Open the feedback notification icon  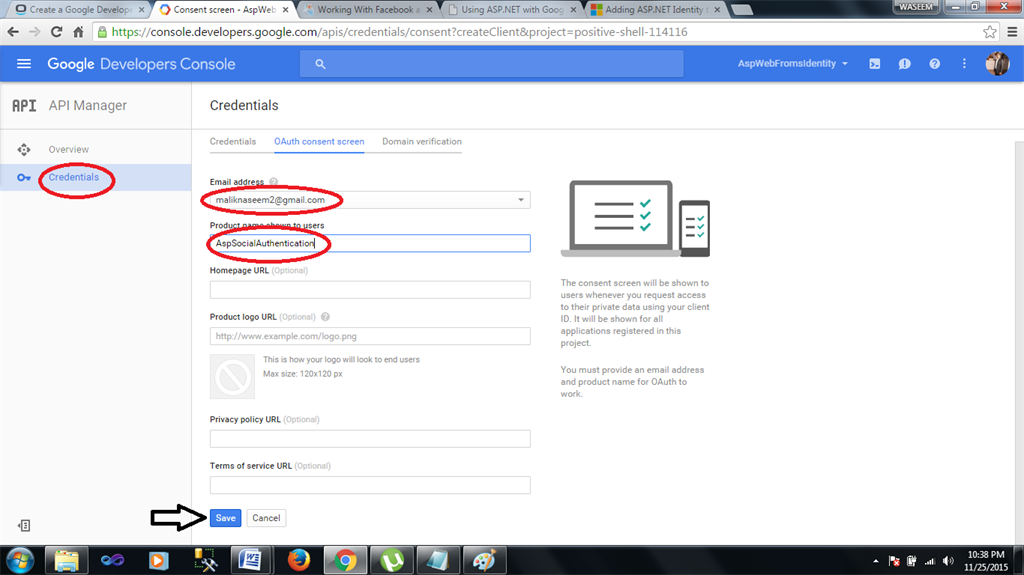[x=904, y=63]
